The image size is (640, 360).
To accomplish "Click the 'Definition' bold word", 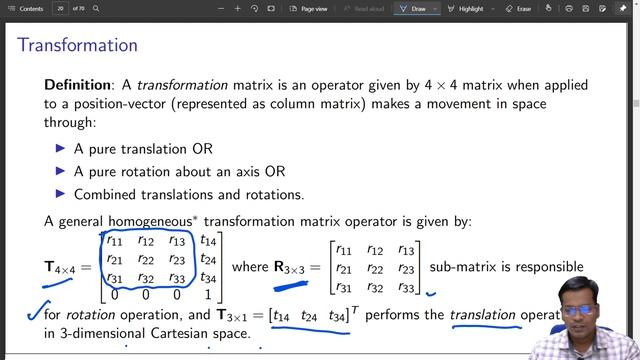I will click(77, 85).
